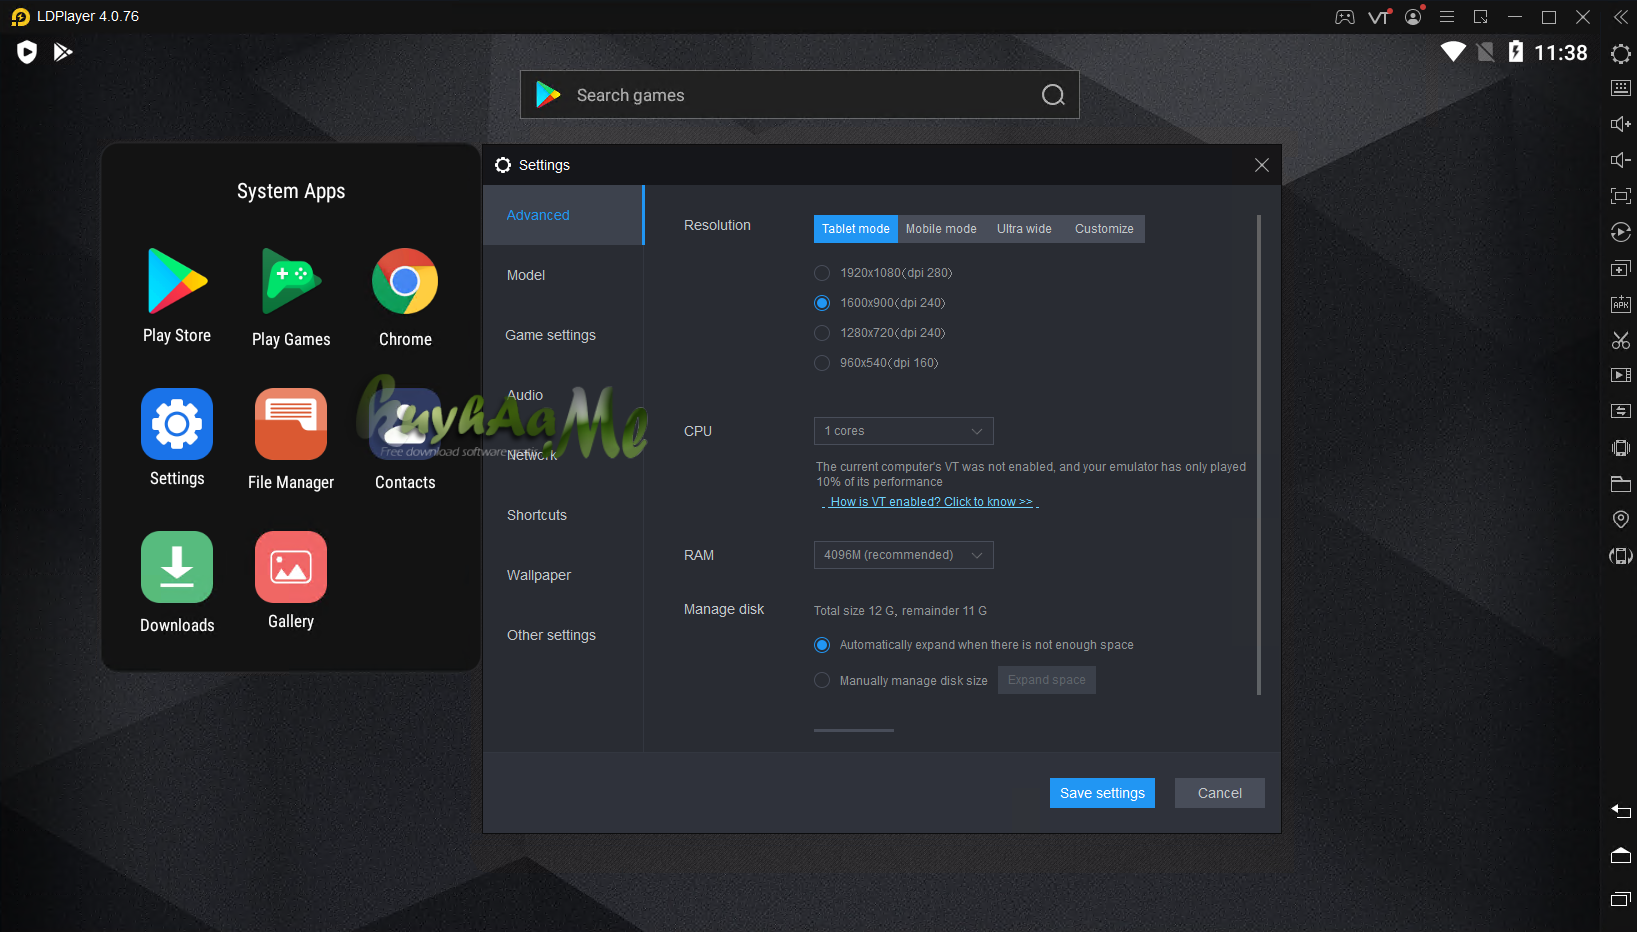This screenshot has width=1637, height=932.
Task: Click recent apps sidebar icon
Action: point(1621,899)
